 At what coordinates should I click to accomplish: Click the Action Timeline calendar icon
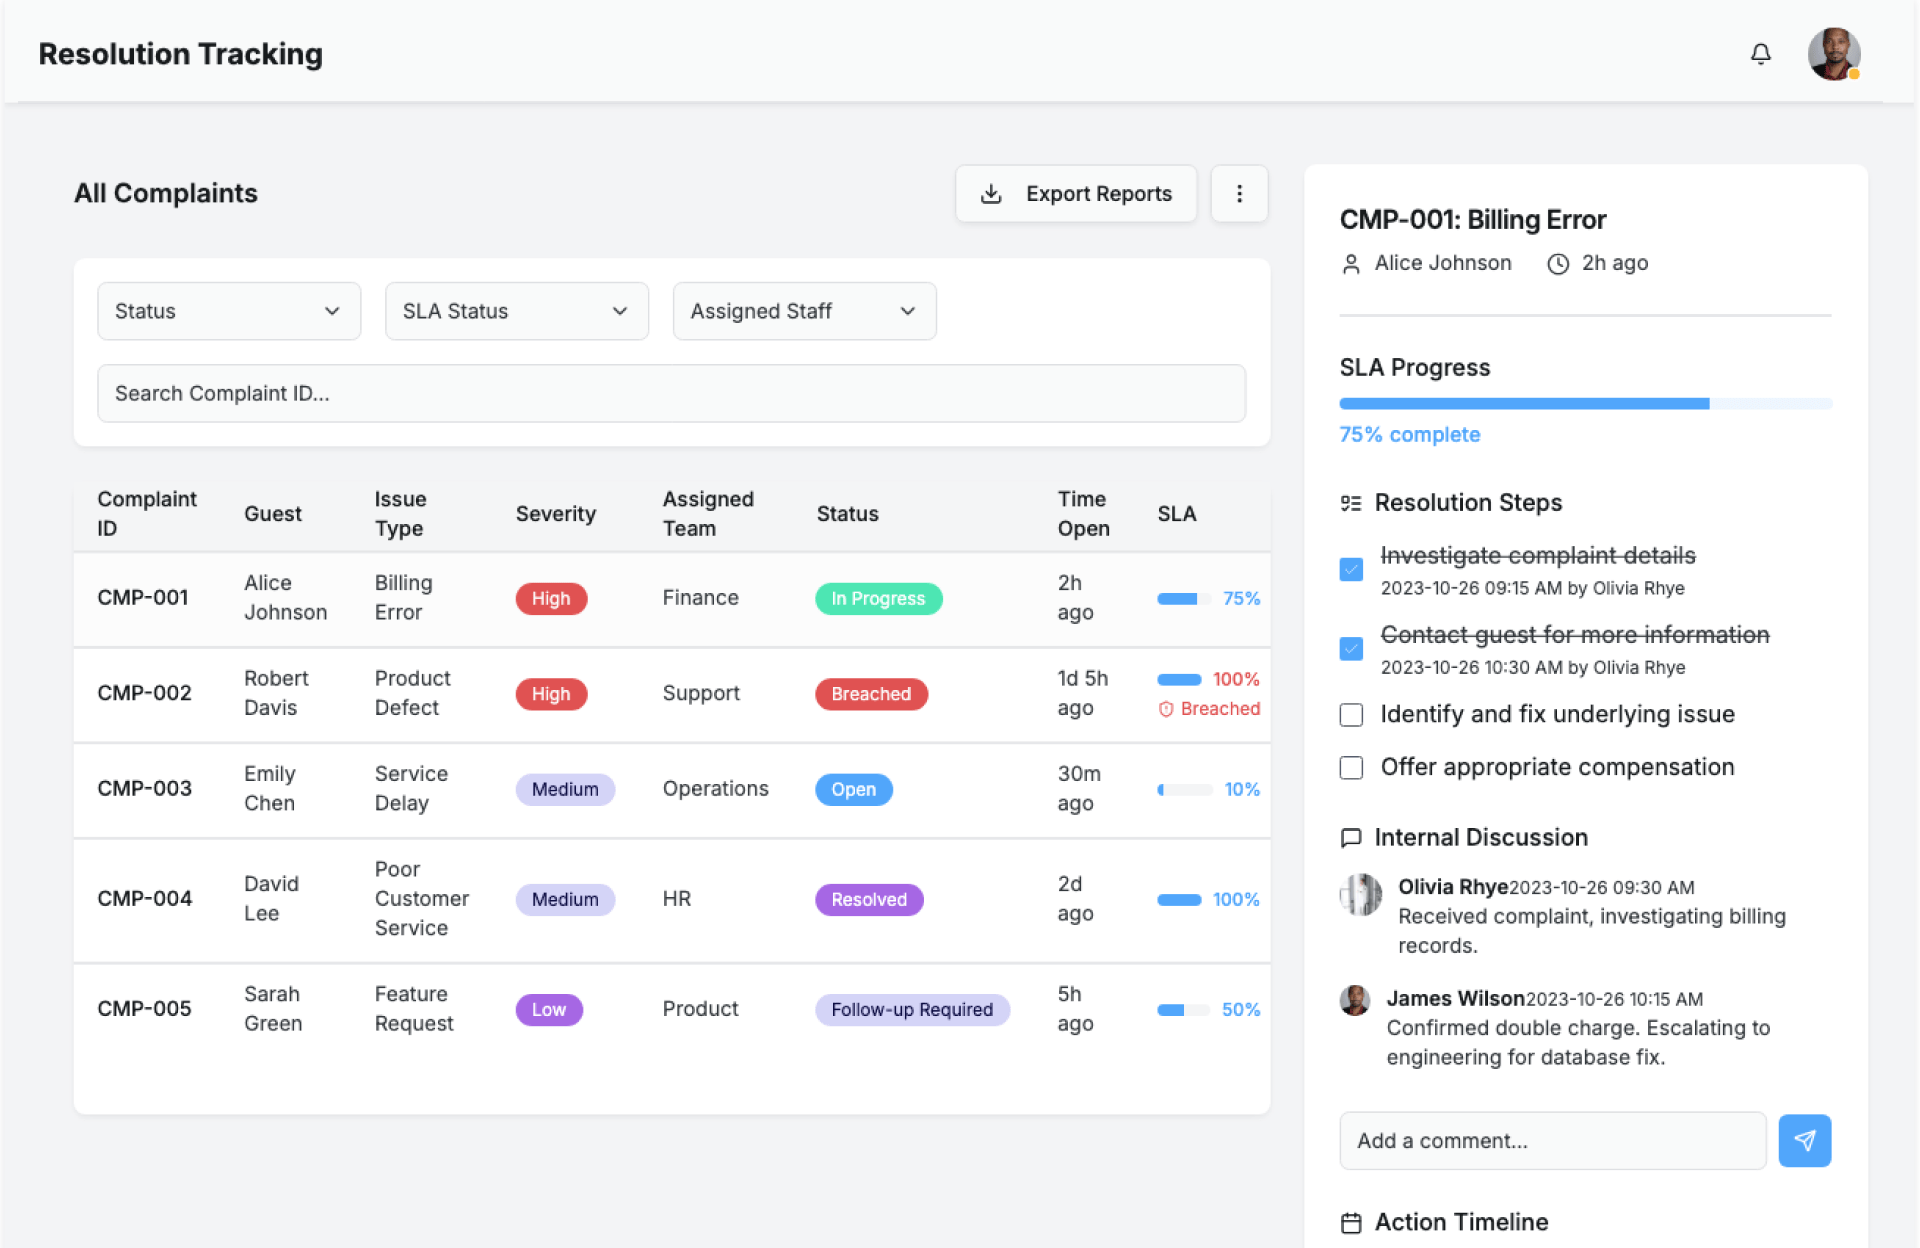(1351, 1222)
